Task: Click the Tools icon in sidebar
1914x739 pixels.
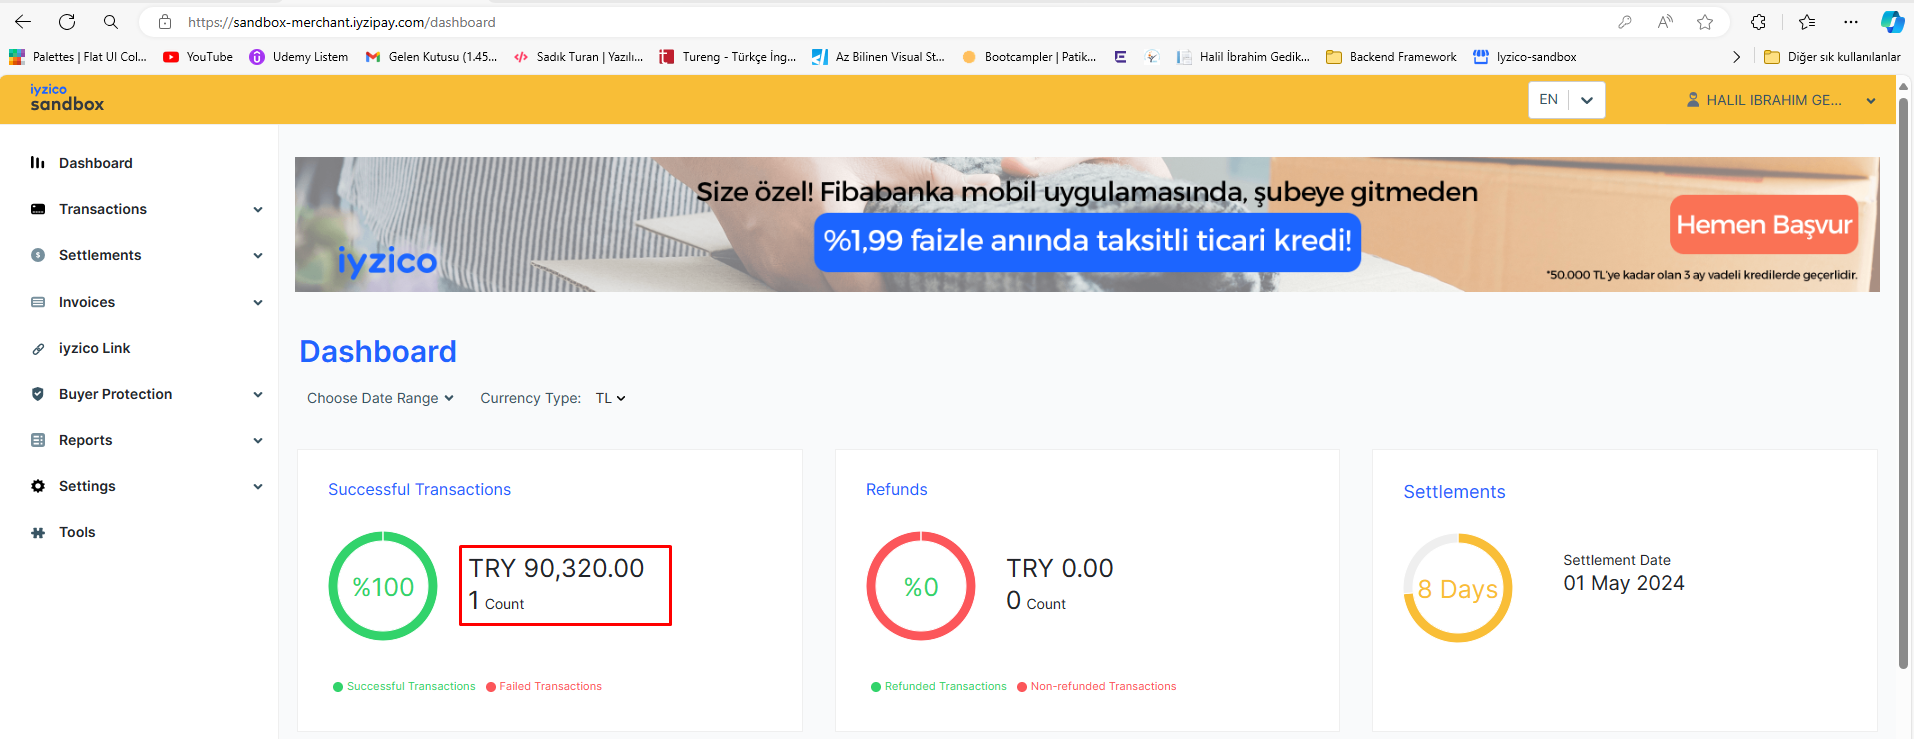Action: pos(38,533)
